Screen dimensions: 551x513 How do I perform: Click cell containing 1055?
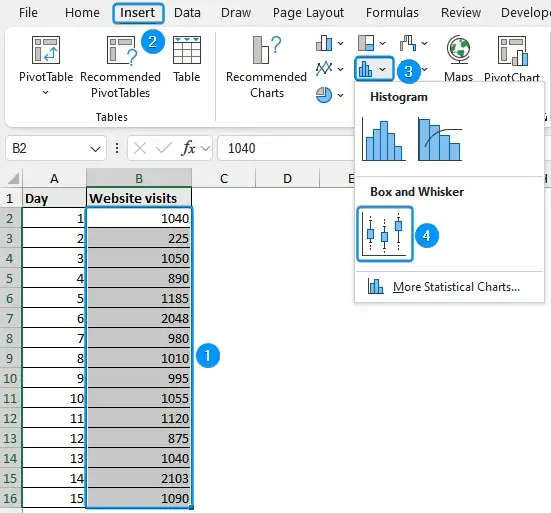[x=139, y=398]
